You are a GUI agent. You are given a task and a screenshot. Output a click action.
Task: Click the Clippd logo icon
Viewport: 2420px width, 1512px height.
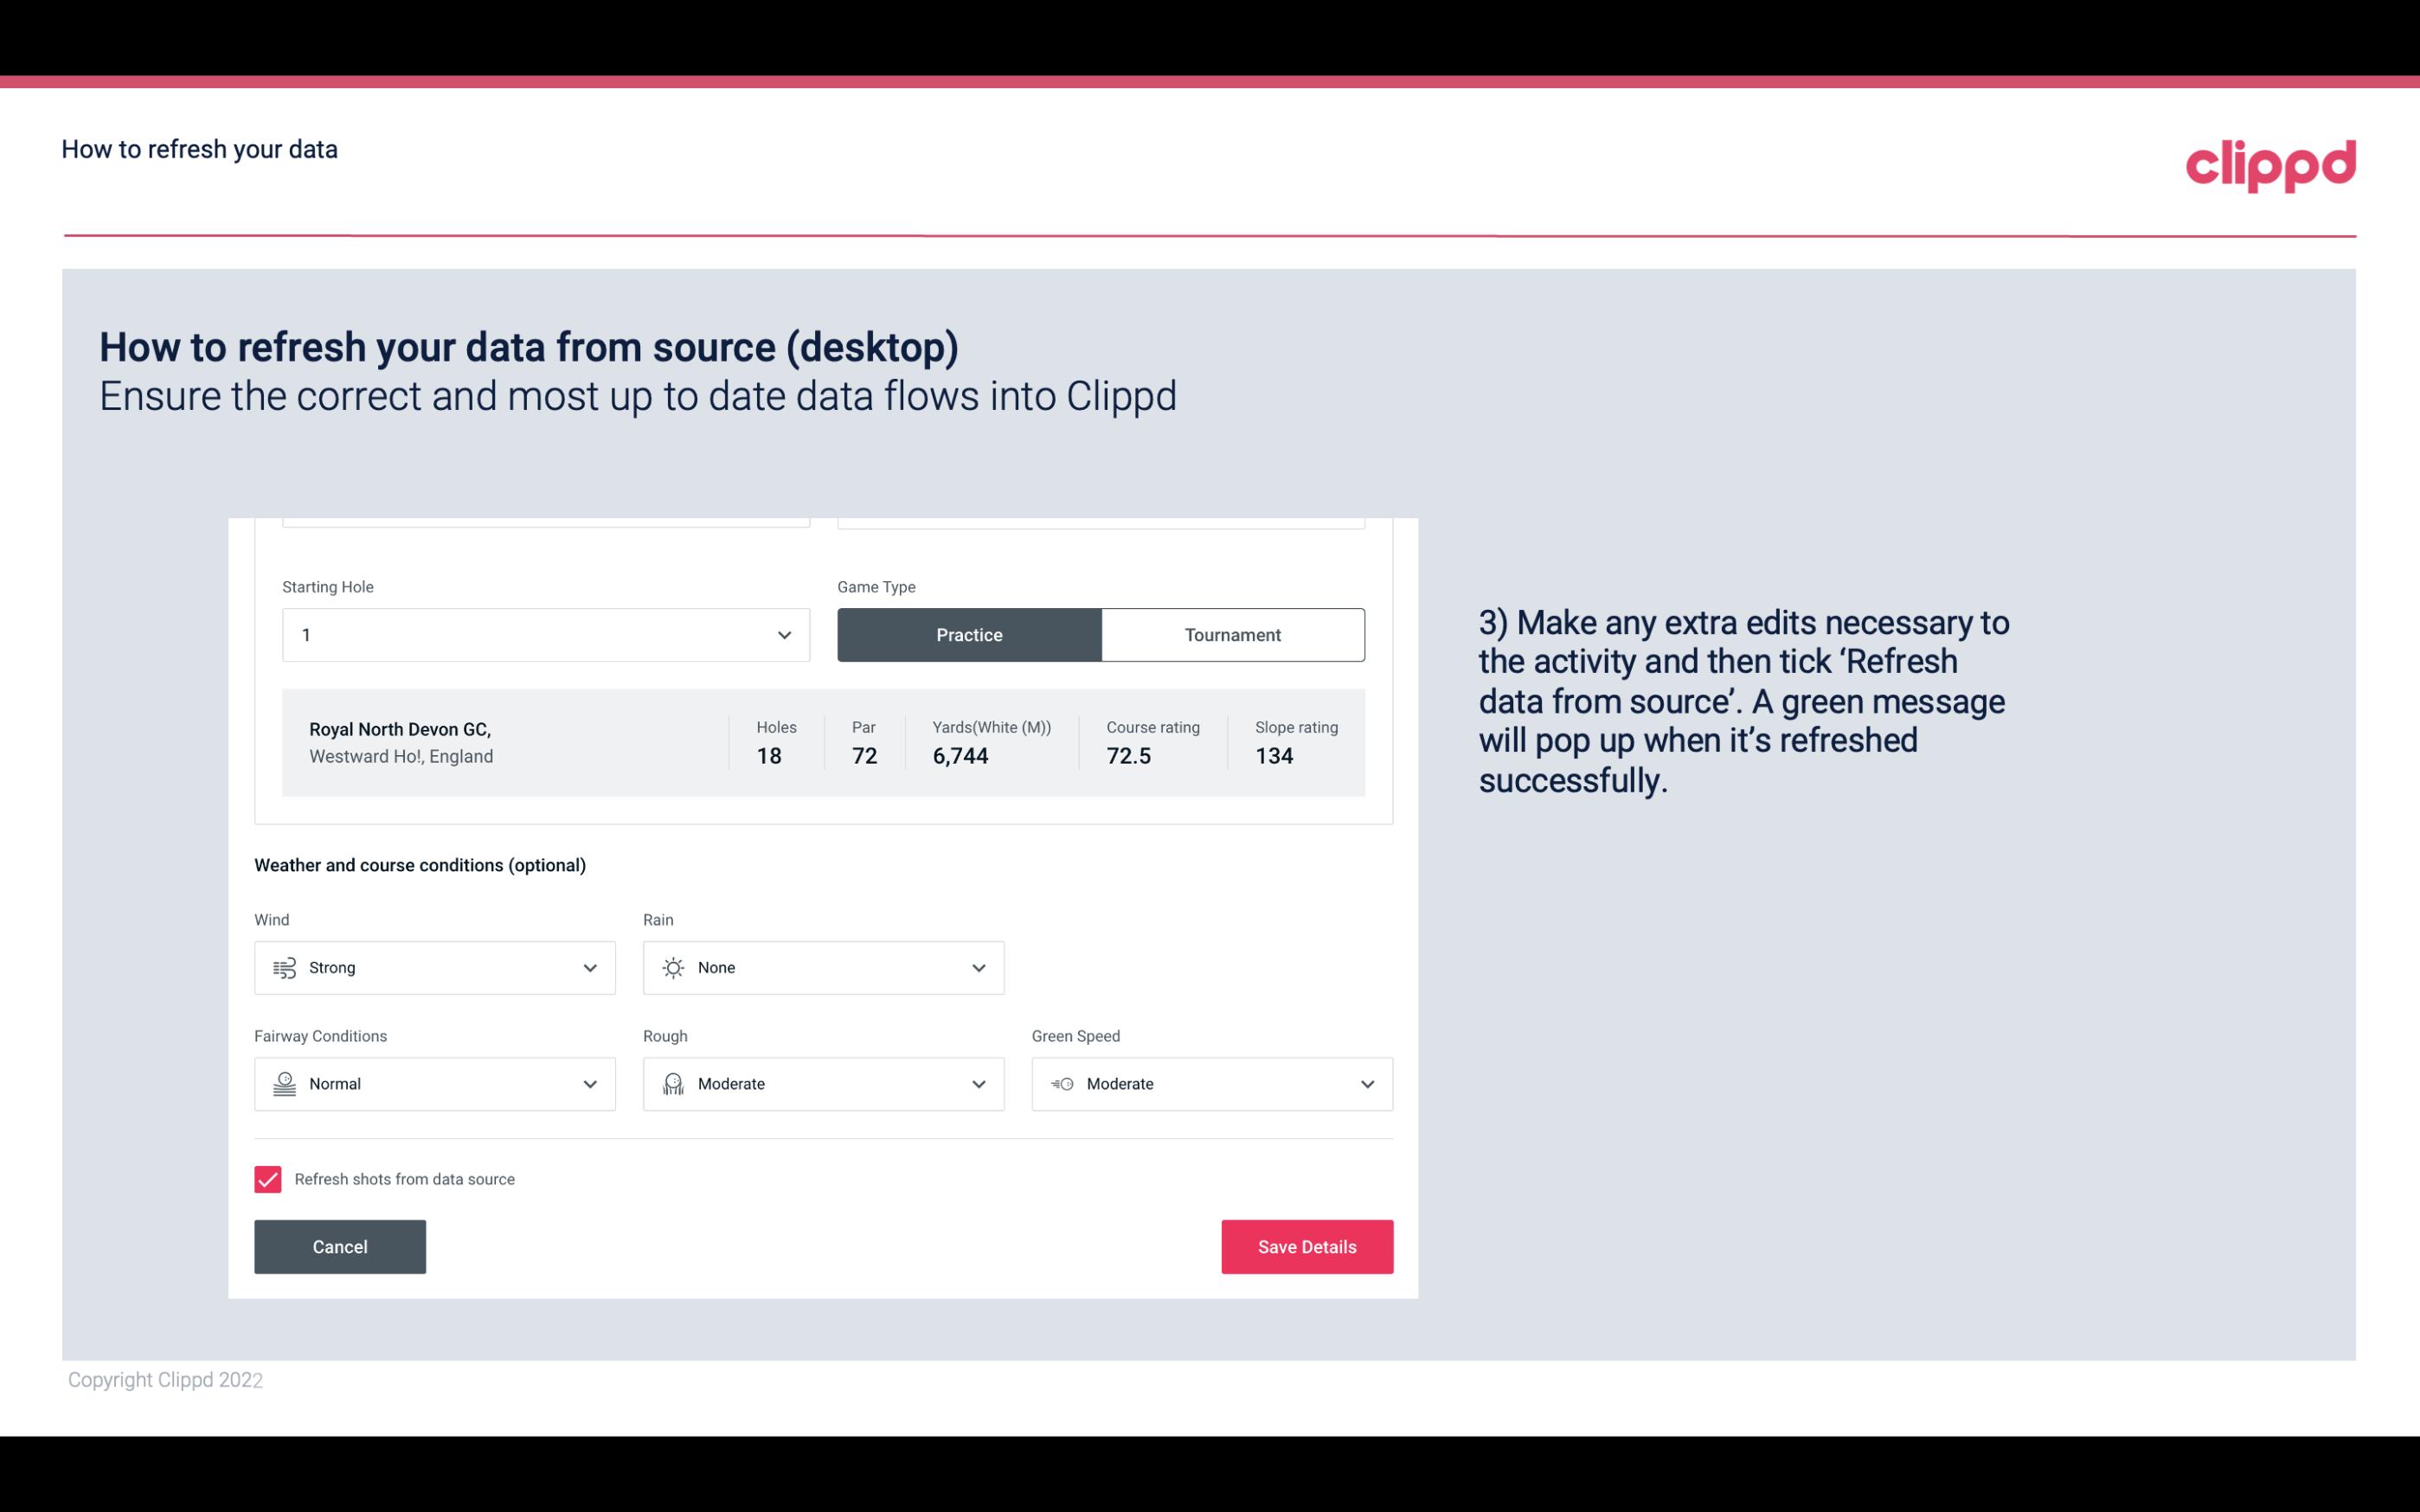(2270, 162)
